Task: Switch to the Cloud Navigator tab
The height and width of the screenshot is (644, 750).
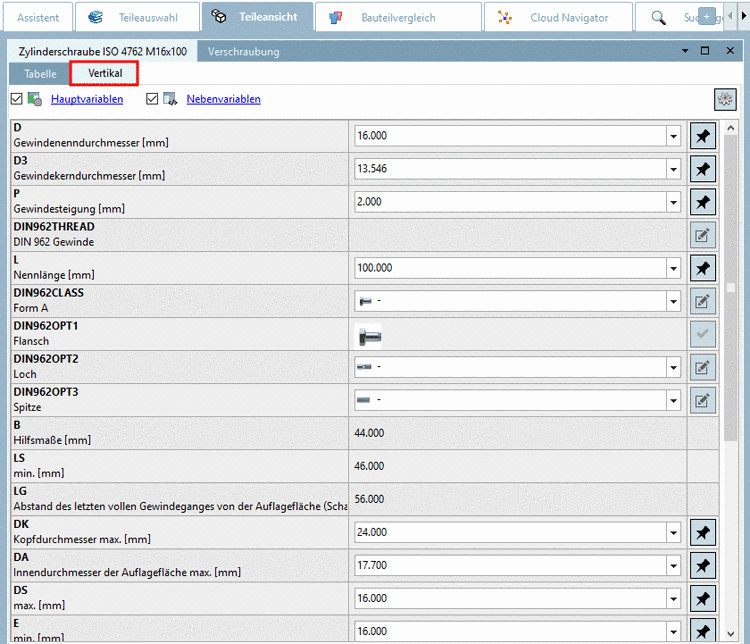Action: point(558,17)
